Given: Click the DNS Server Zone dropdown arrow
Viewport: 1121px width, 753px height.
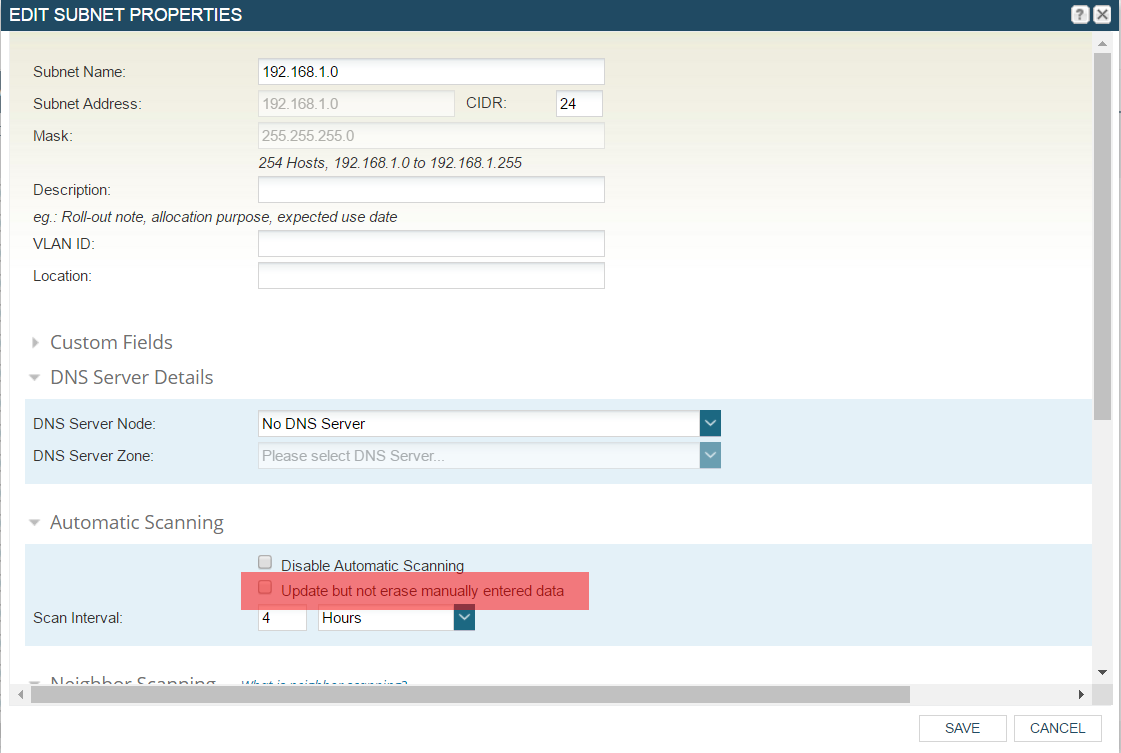Looking at the screenshot, I should tap(710, 456).
